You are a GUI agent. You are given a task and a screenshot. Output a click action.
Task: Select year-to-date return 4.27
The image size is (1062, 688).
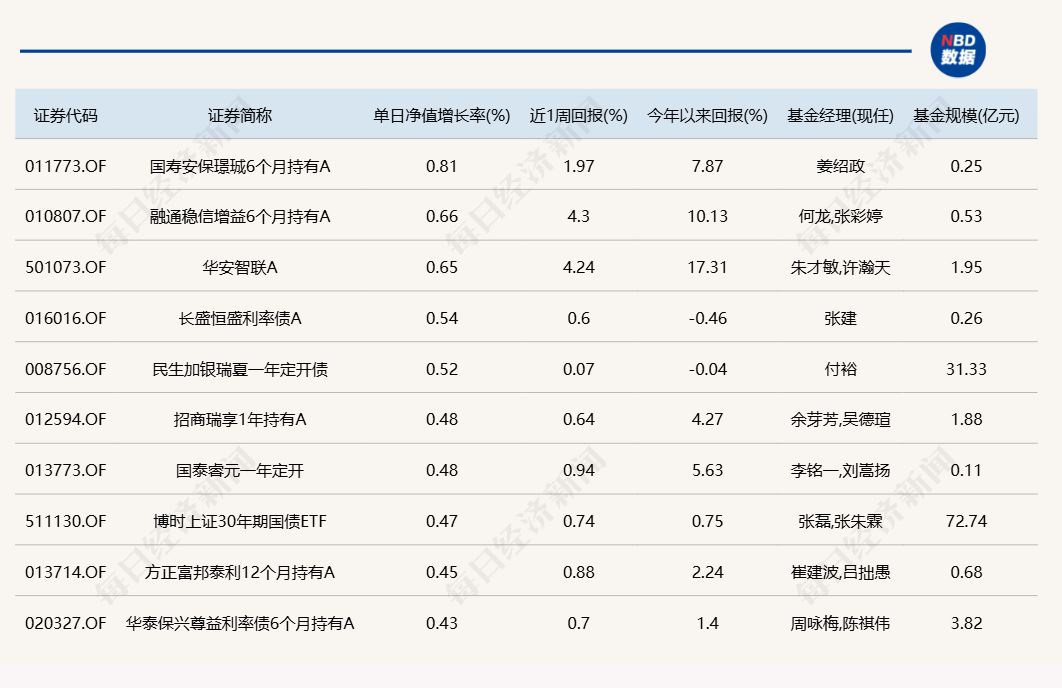(708, 420)
